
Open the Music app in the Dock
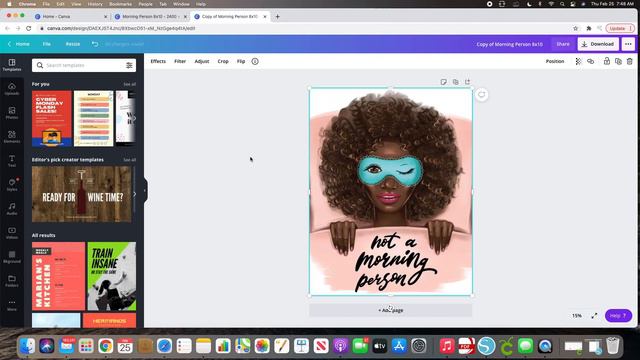click(447, 346)
